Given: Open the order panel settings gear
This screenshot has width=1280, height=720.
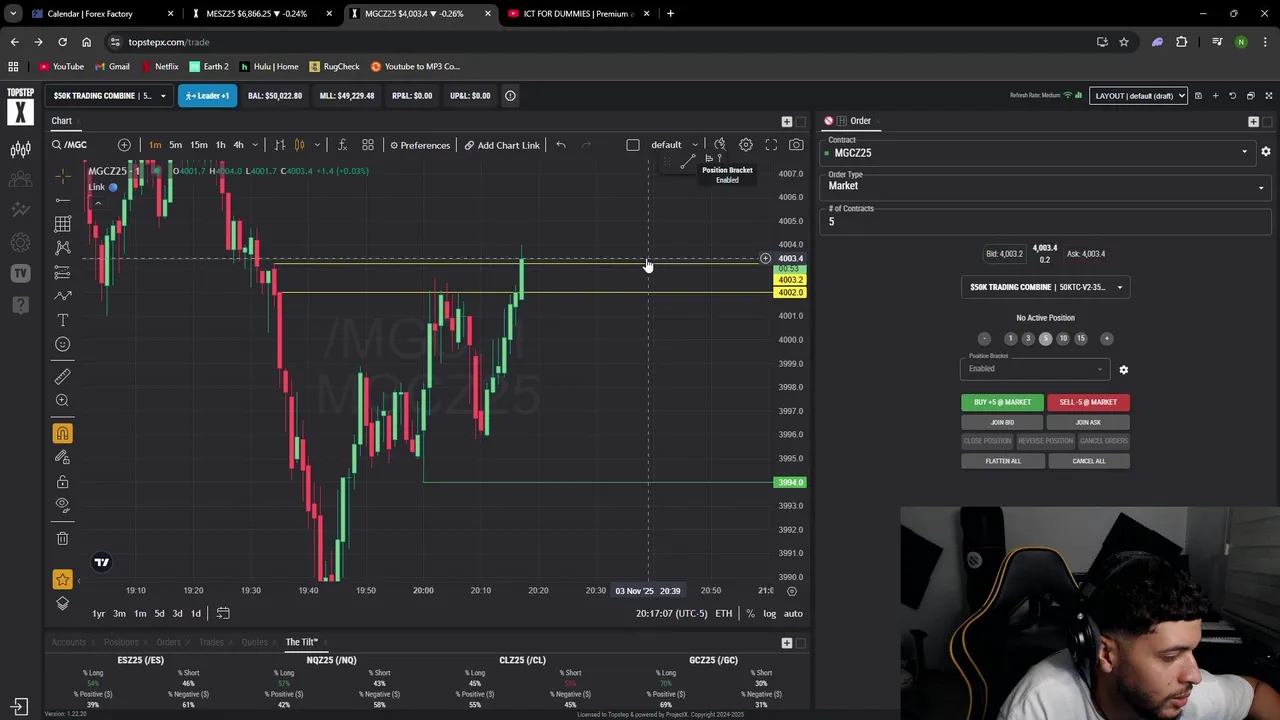Looking at the screenshot, I should coord(1265,152).
